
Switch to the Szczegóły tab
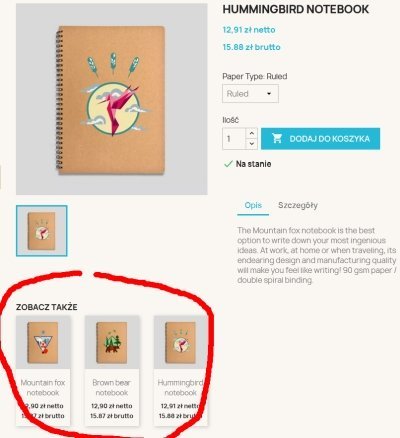[298, 205]
